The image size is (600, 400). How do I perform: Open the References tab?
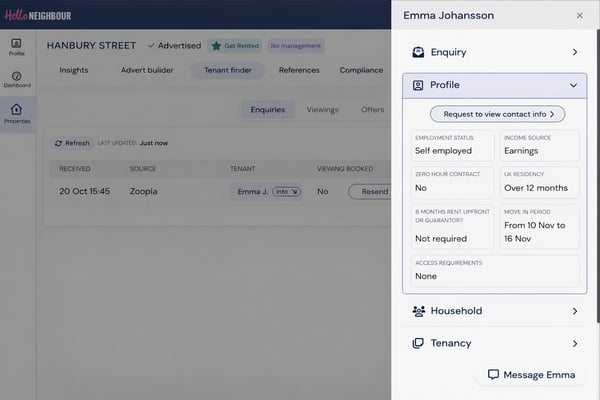click(299, 70)
